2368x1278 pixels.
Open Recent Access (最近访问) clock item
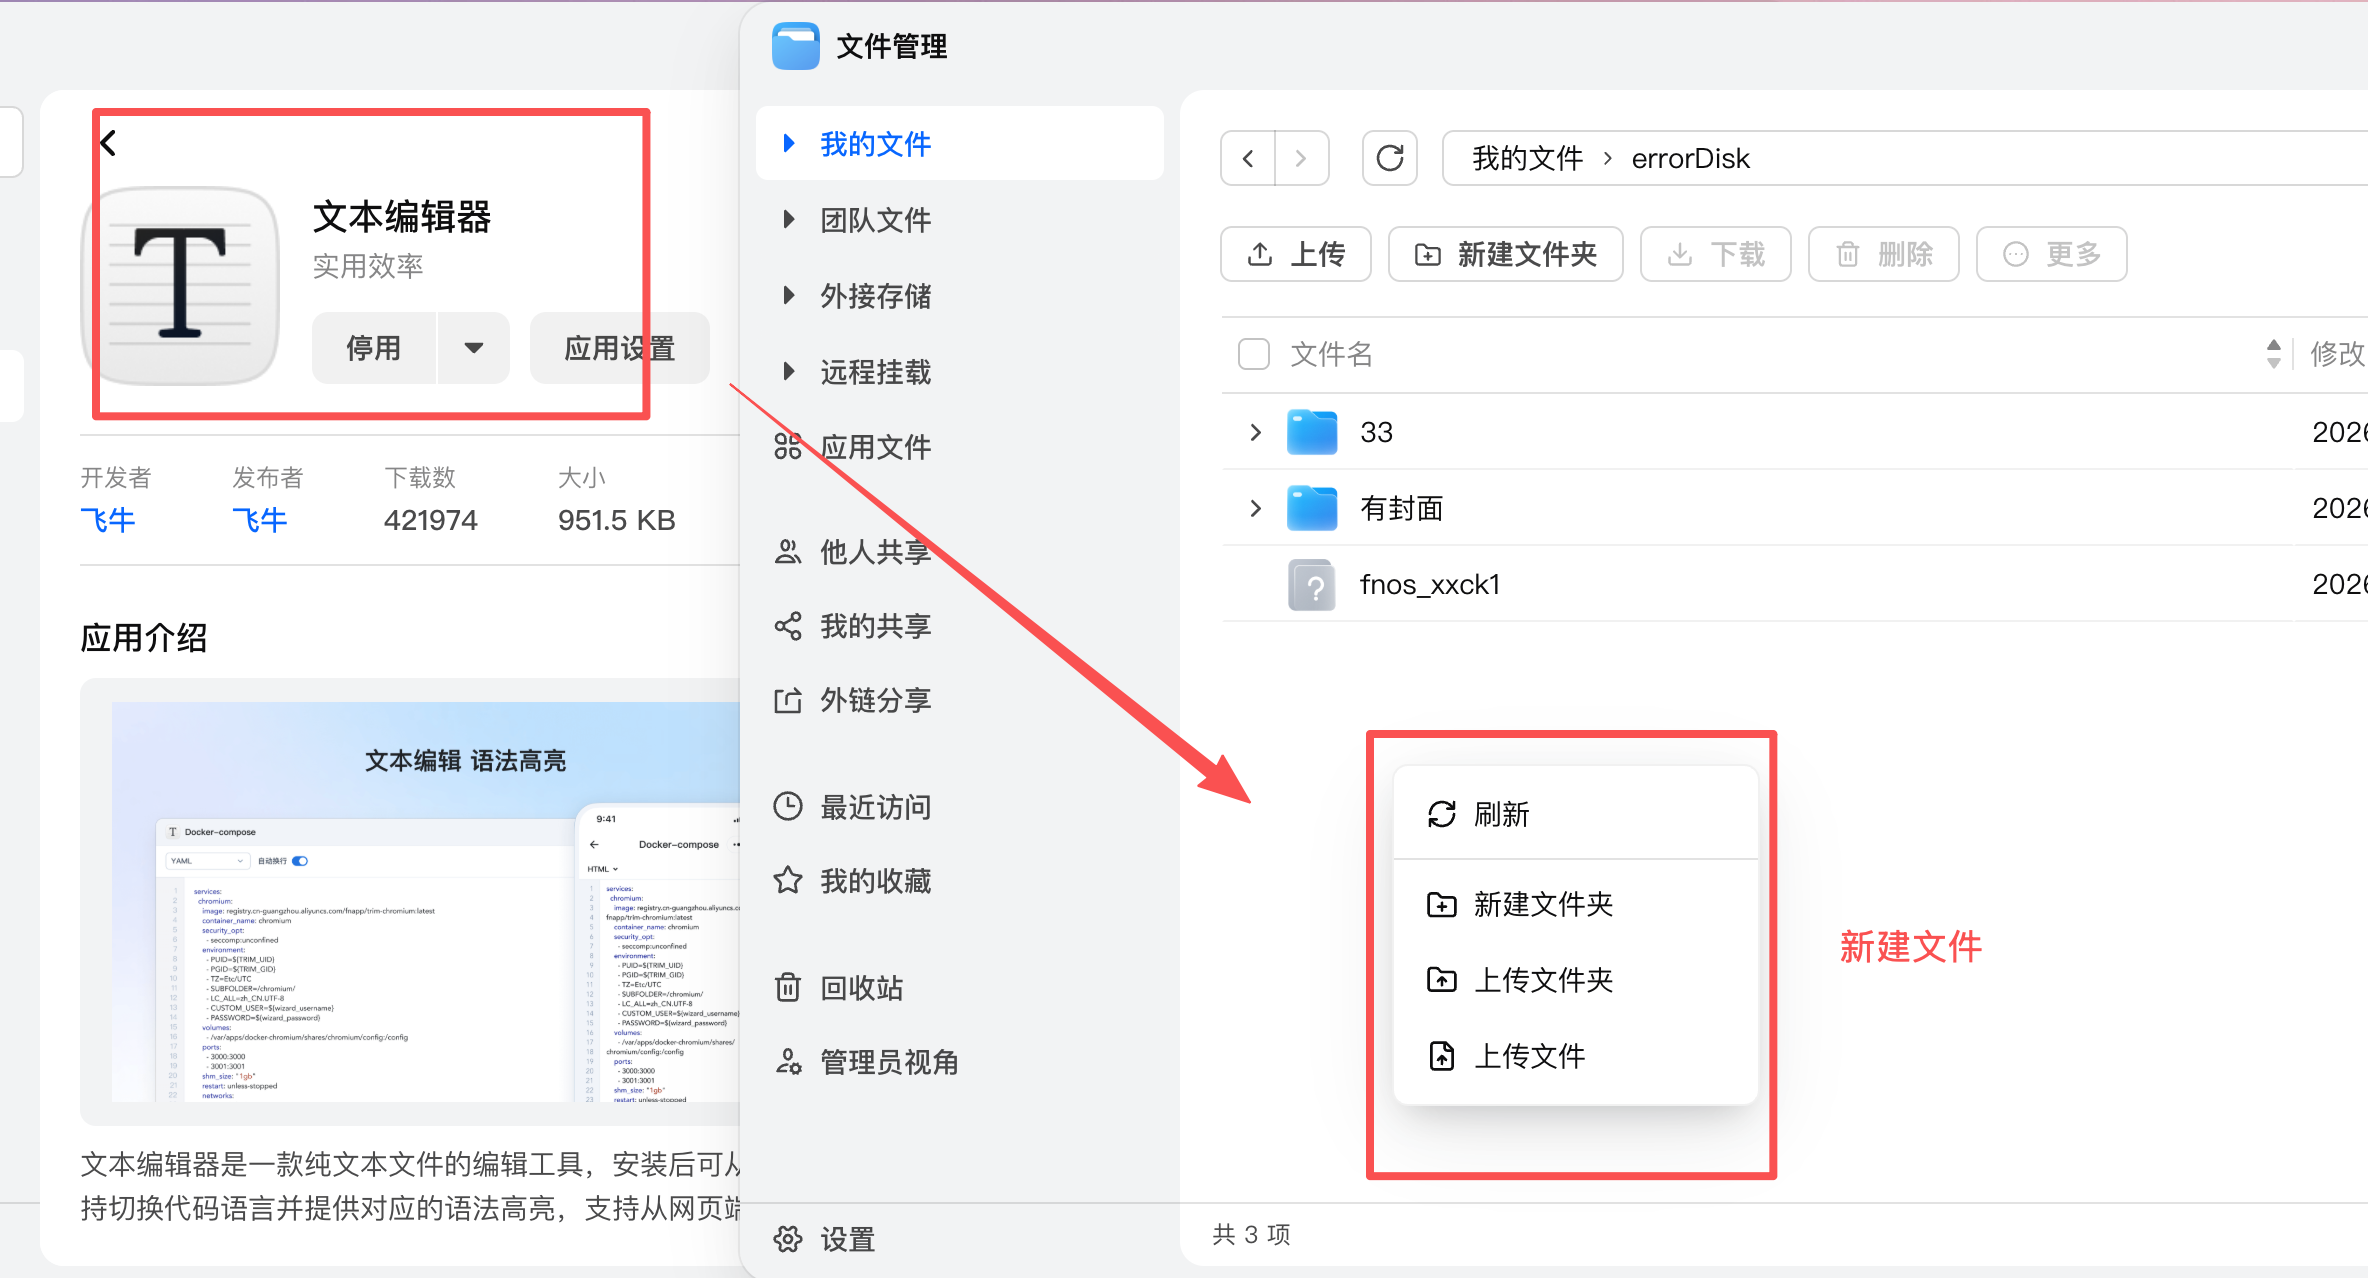874,807
